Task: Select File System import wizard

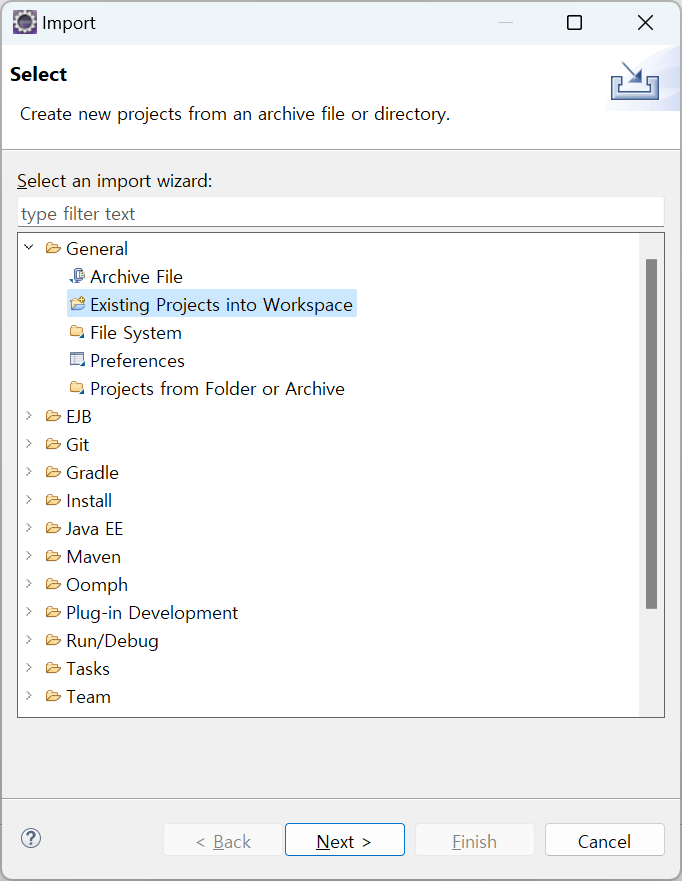Action: click(x=136, y=333)
